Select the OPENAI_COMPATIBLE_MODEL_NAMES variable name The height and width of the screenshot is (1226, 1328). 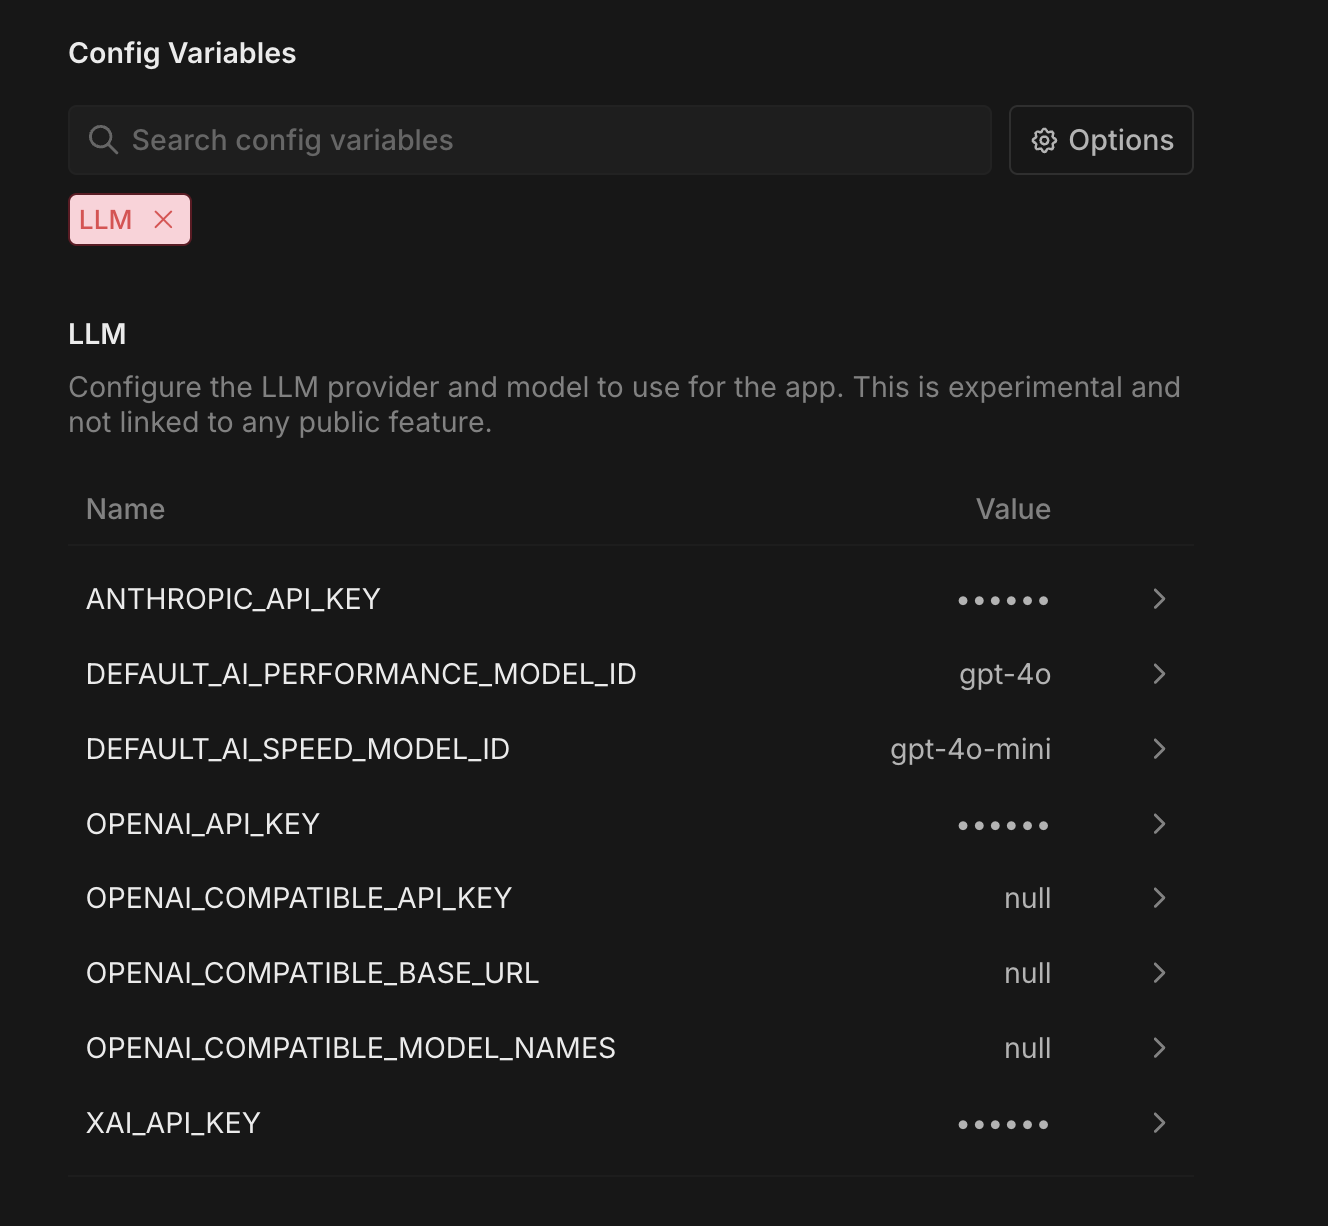point(351,1048)
